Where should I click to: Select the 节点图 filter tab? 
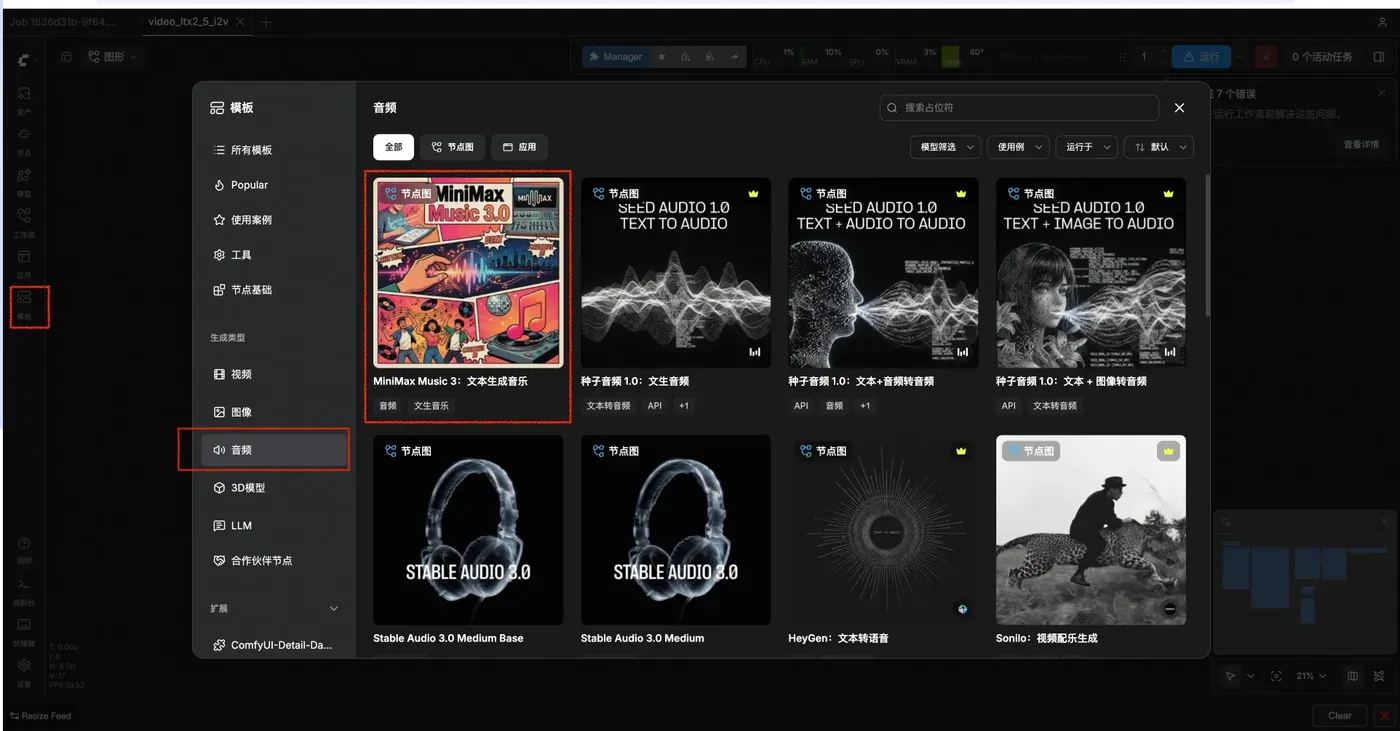pos(452,147)
